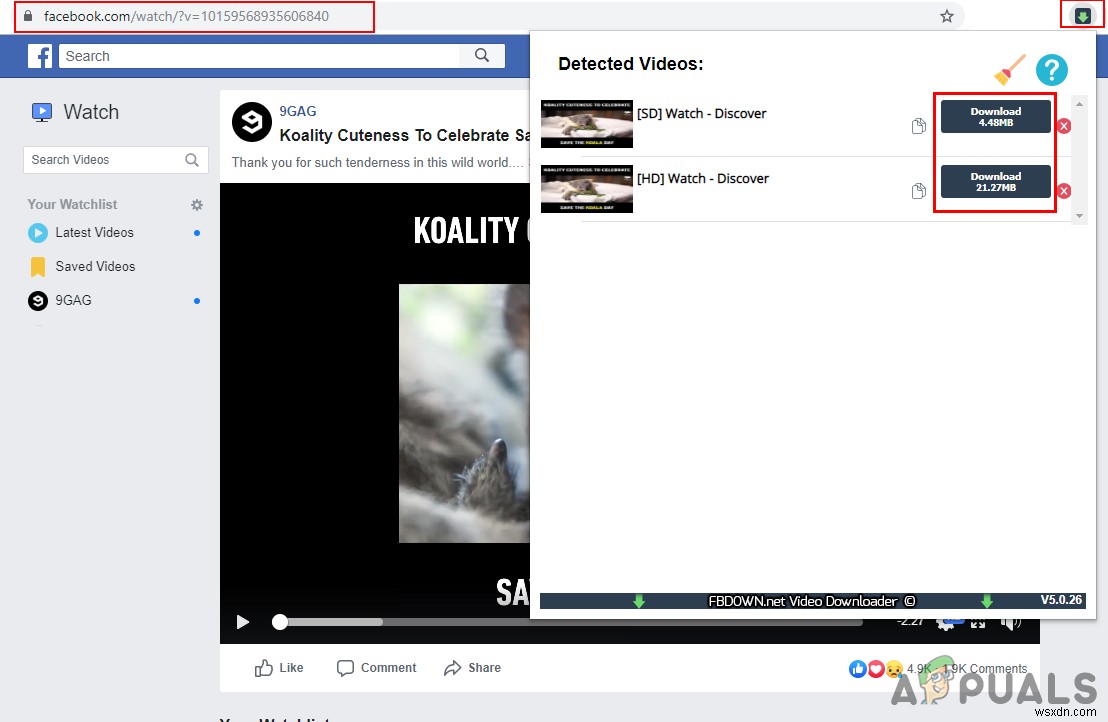Download the 21.27MB HD video

click(995, 181)
